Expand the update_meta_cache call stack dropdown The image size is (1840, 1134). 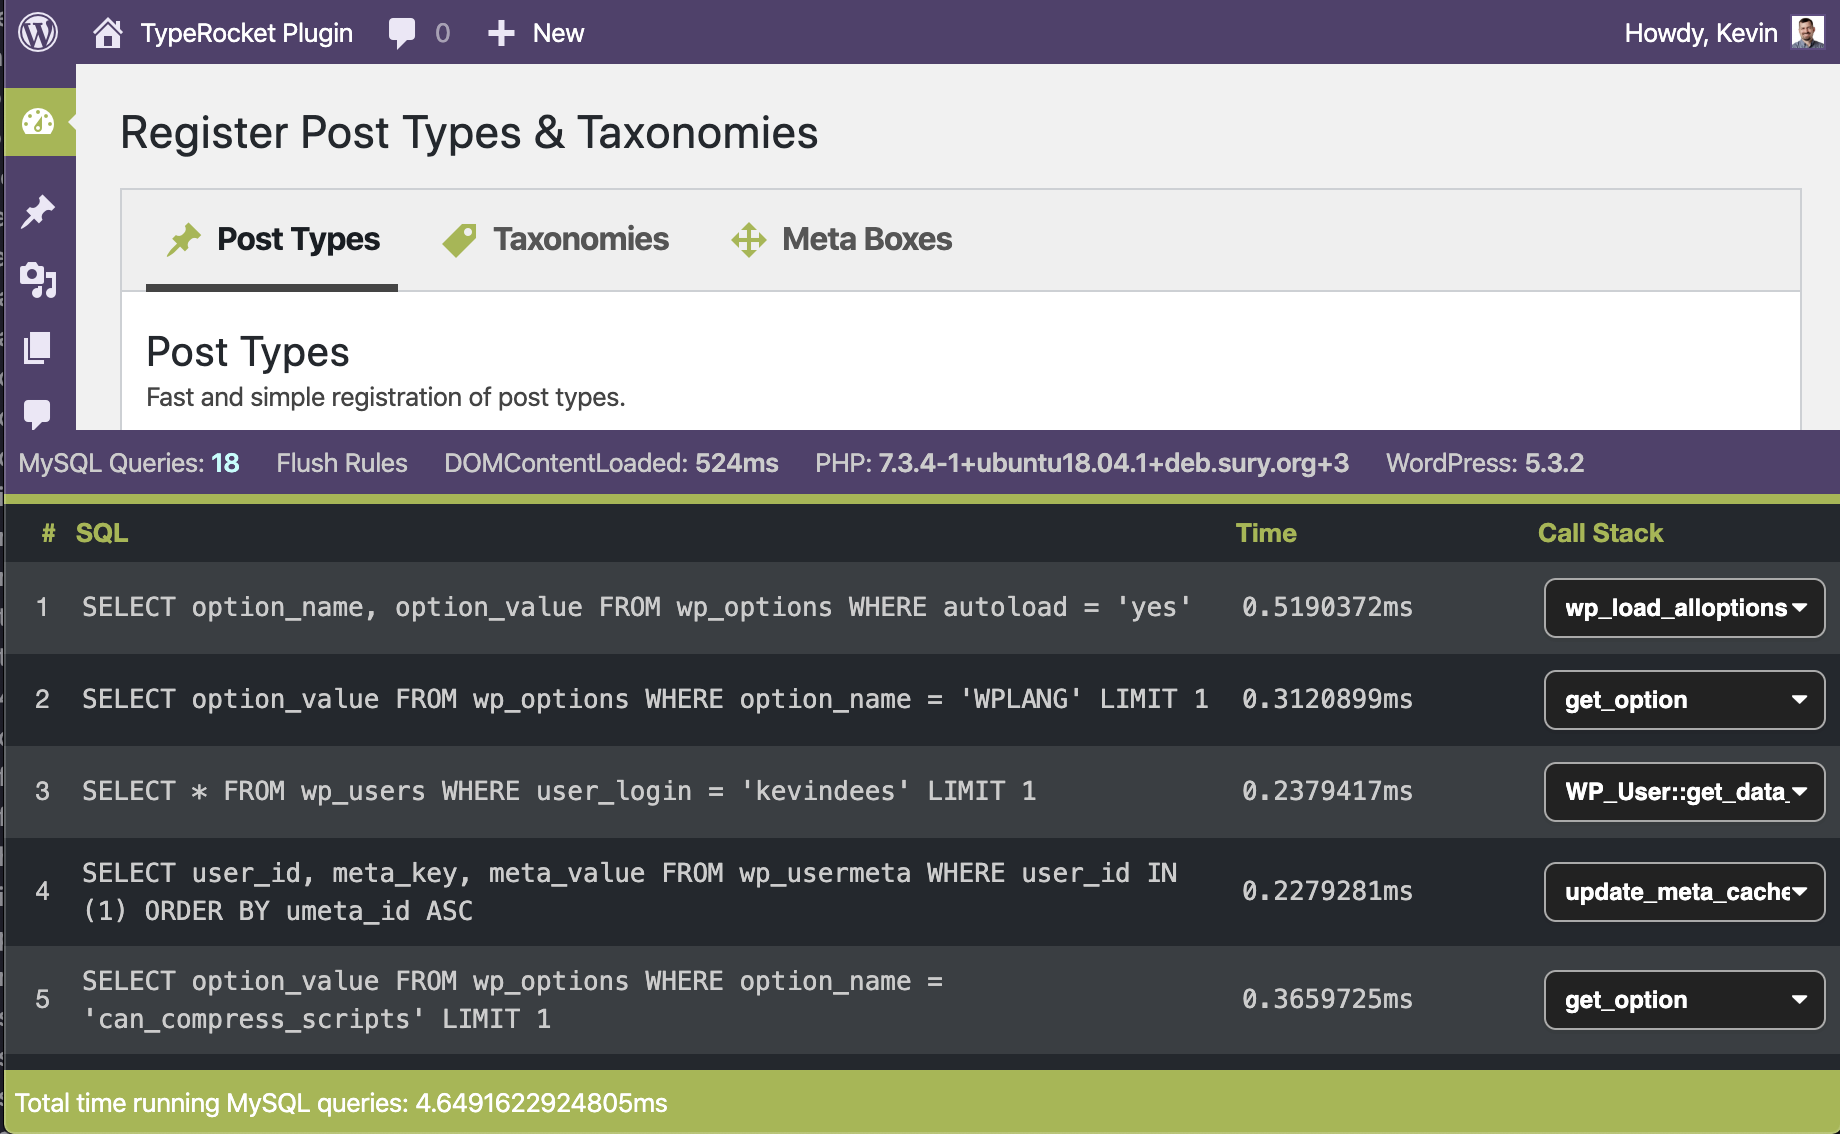1684,892
